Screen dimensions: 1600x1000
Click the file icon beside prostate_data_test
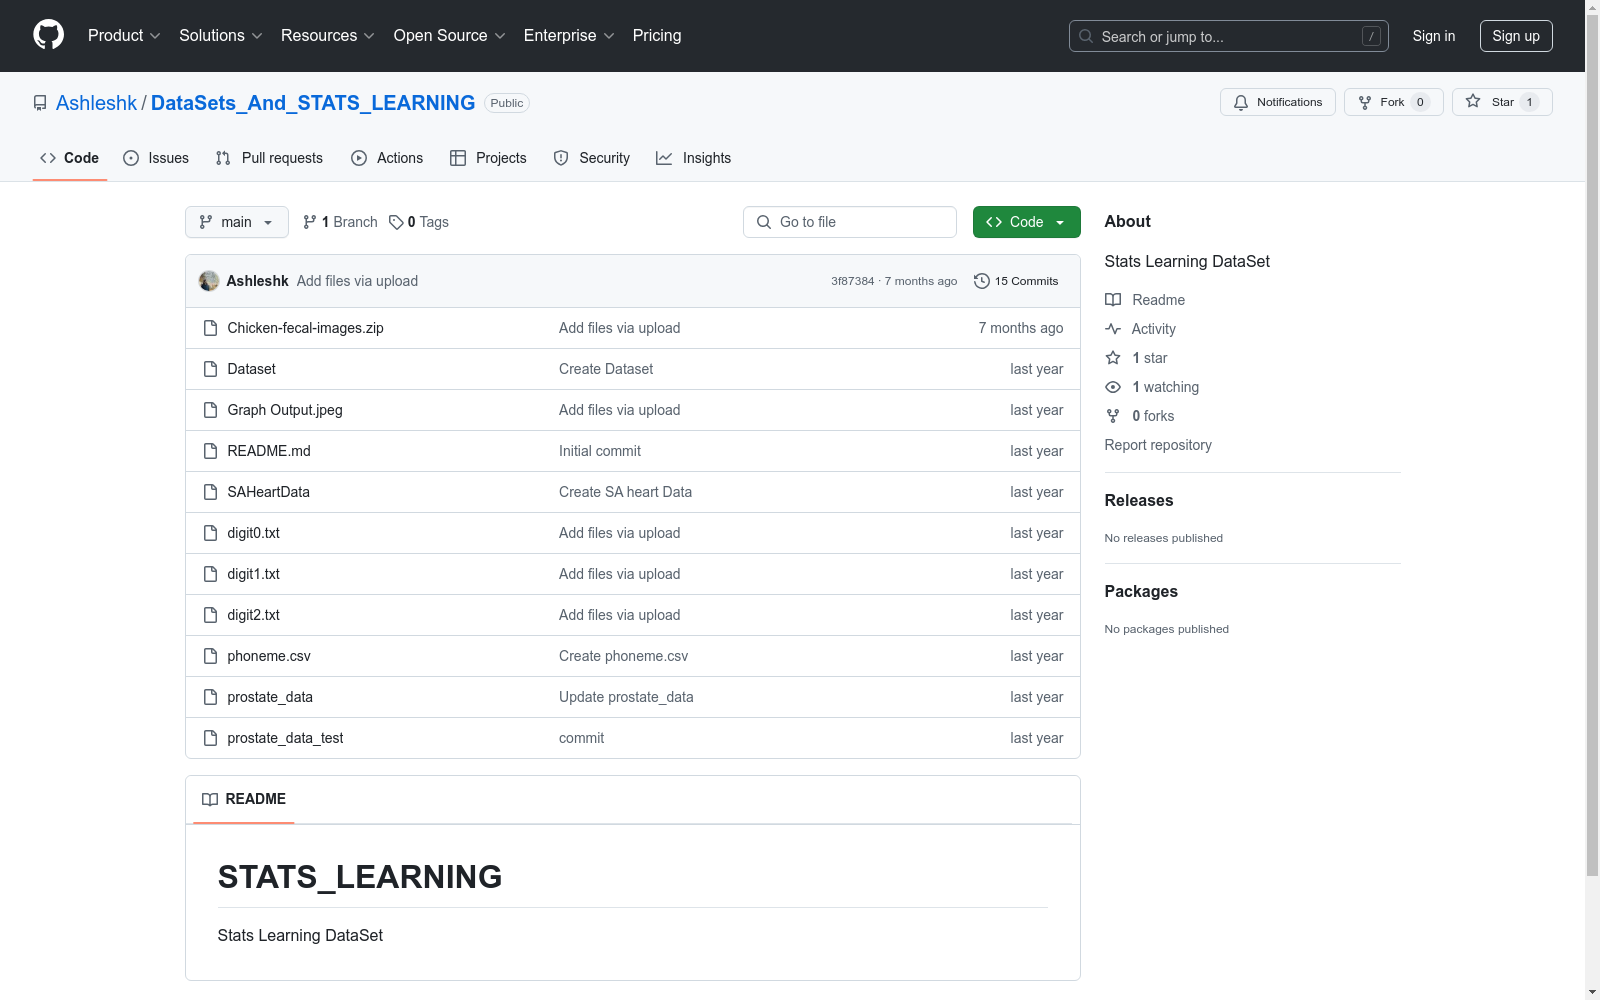210,738
